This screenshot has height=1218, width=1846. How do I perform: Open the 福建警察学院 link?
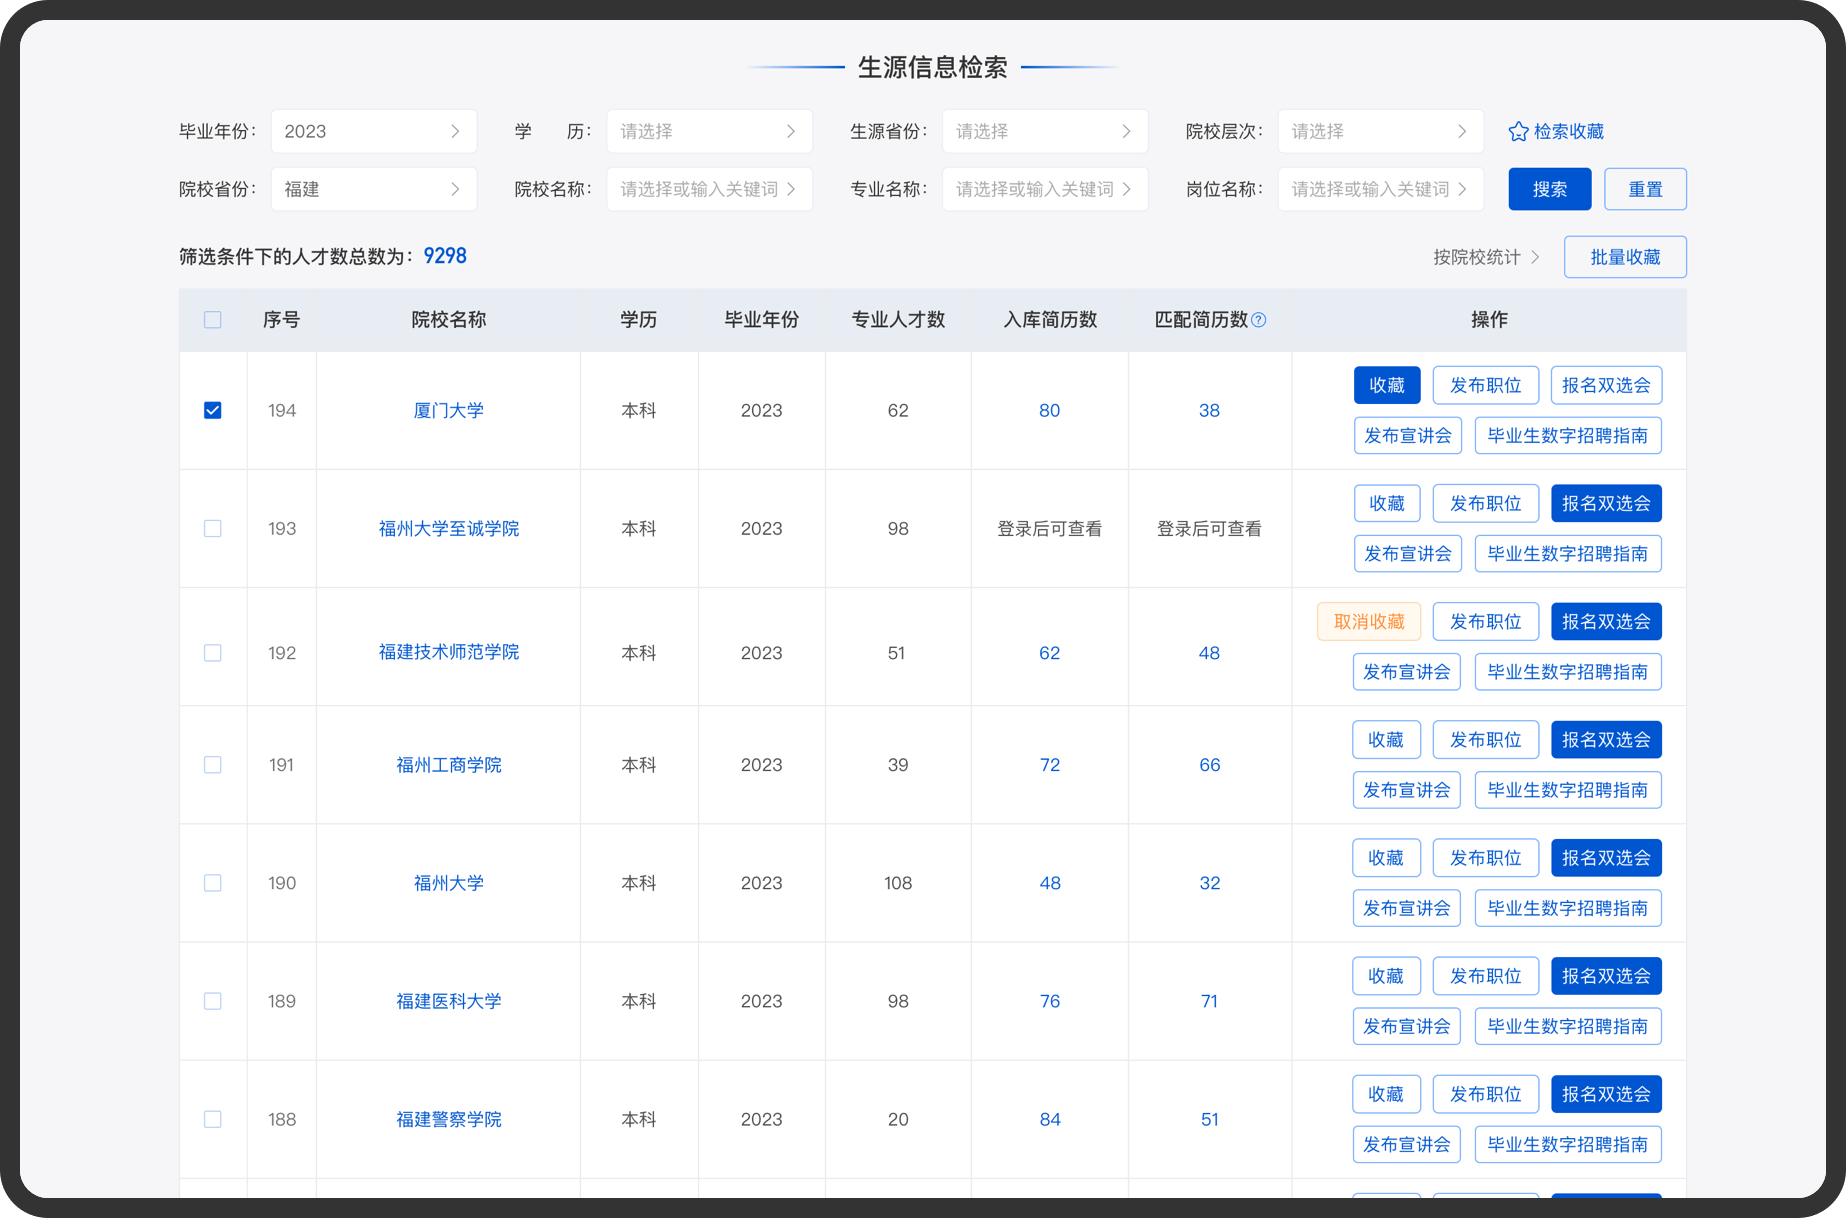[x=449, y=1119]
